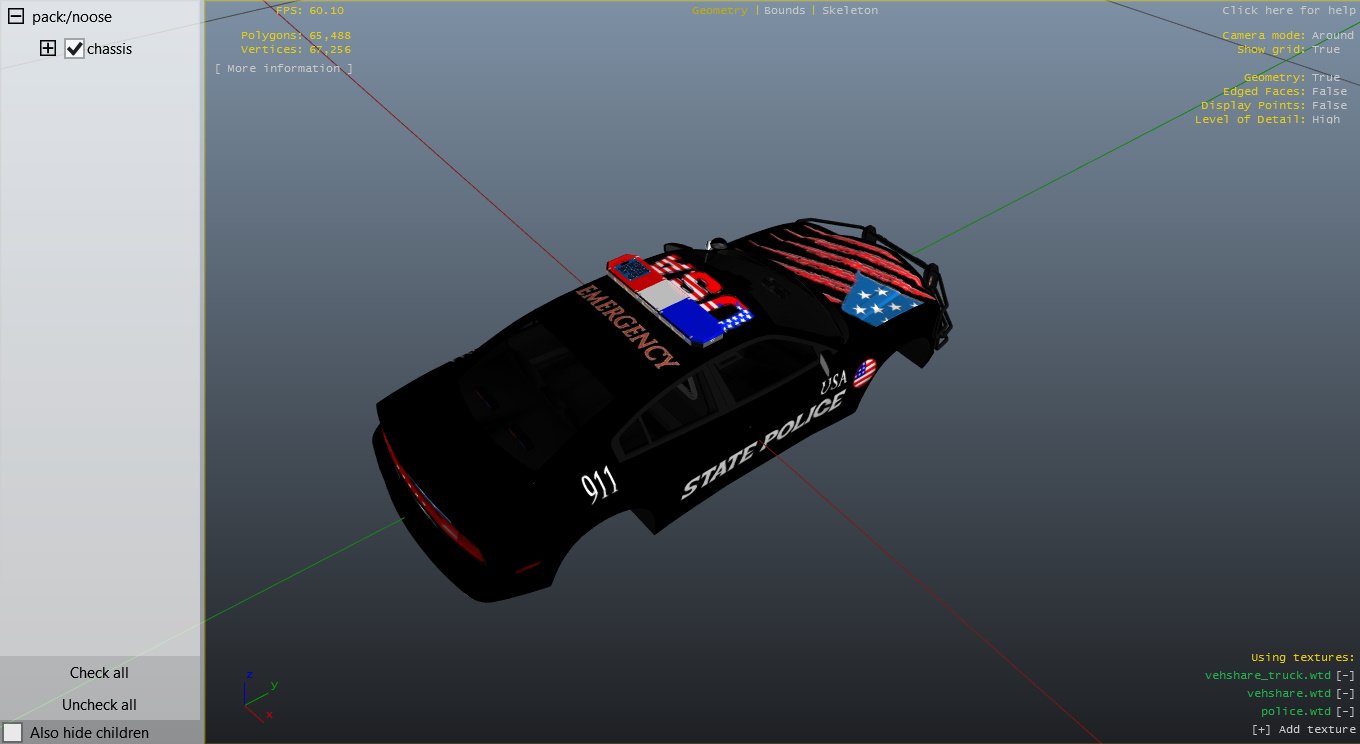The height and width of the screenshot is (744, 1360).
Task: Uncheck the chassis visibility checkbox
Action: (74, 48)
